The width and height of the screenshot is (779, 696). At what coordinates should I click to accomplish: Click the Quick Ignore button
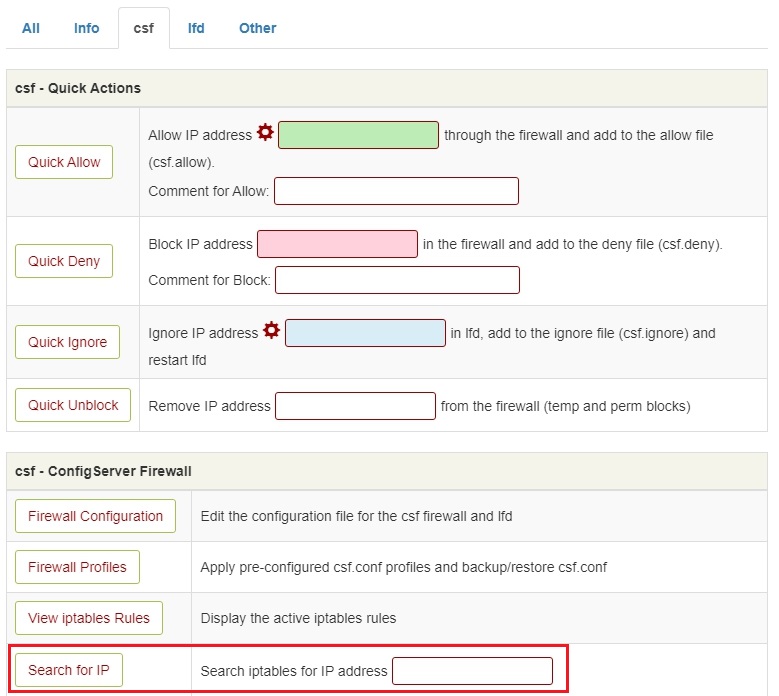pos(68,342)
